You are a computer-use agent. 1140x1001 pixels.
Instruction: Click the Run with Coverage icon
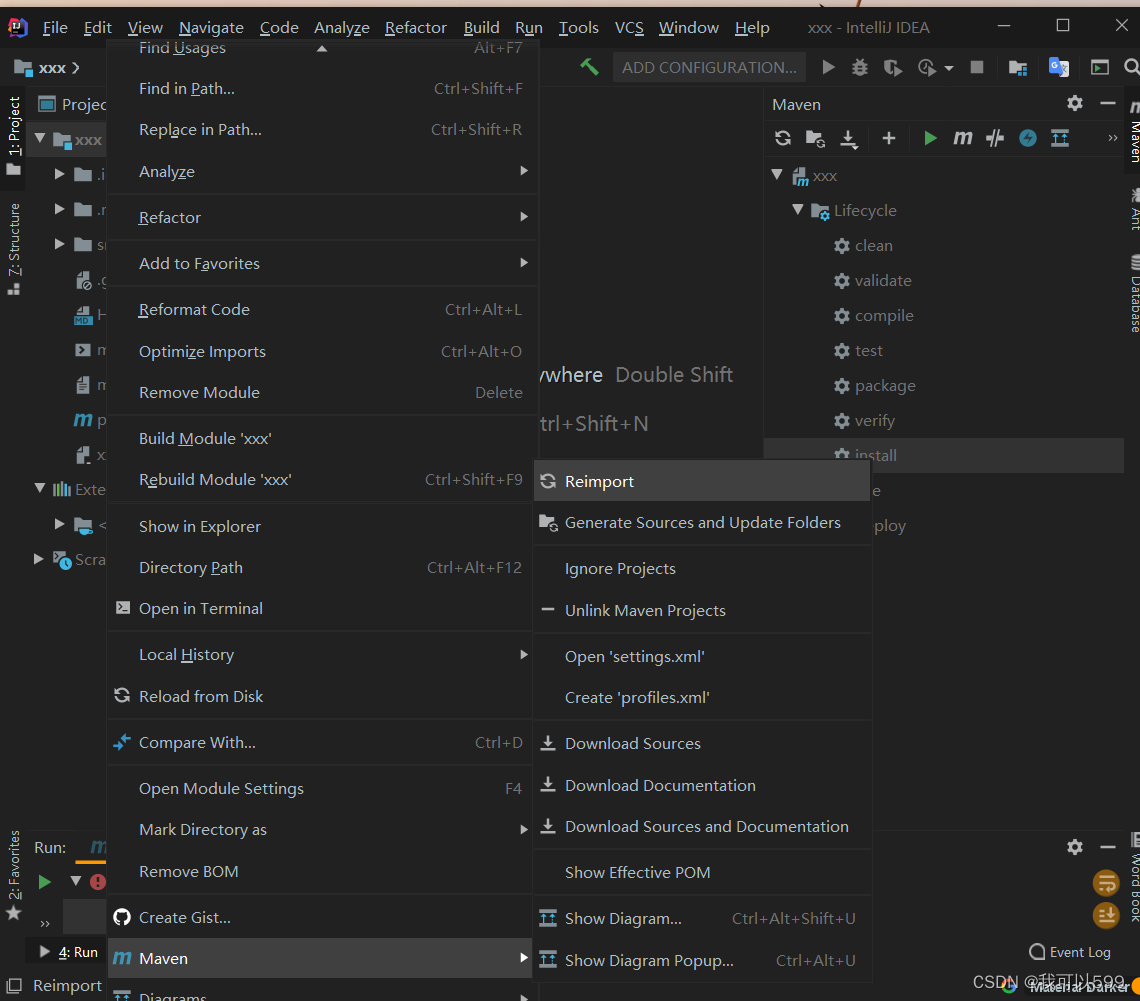892,68
